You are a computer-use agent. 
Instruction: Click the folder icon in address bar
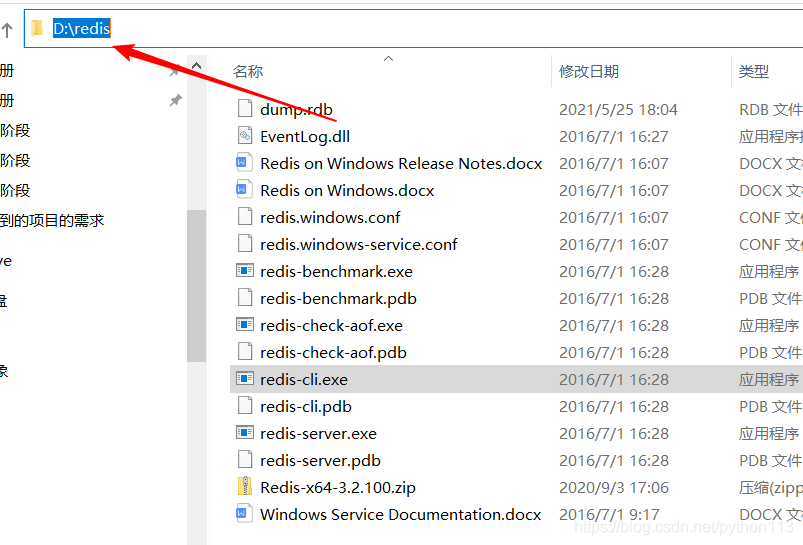point(37,28)
